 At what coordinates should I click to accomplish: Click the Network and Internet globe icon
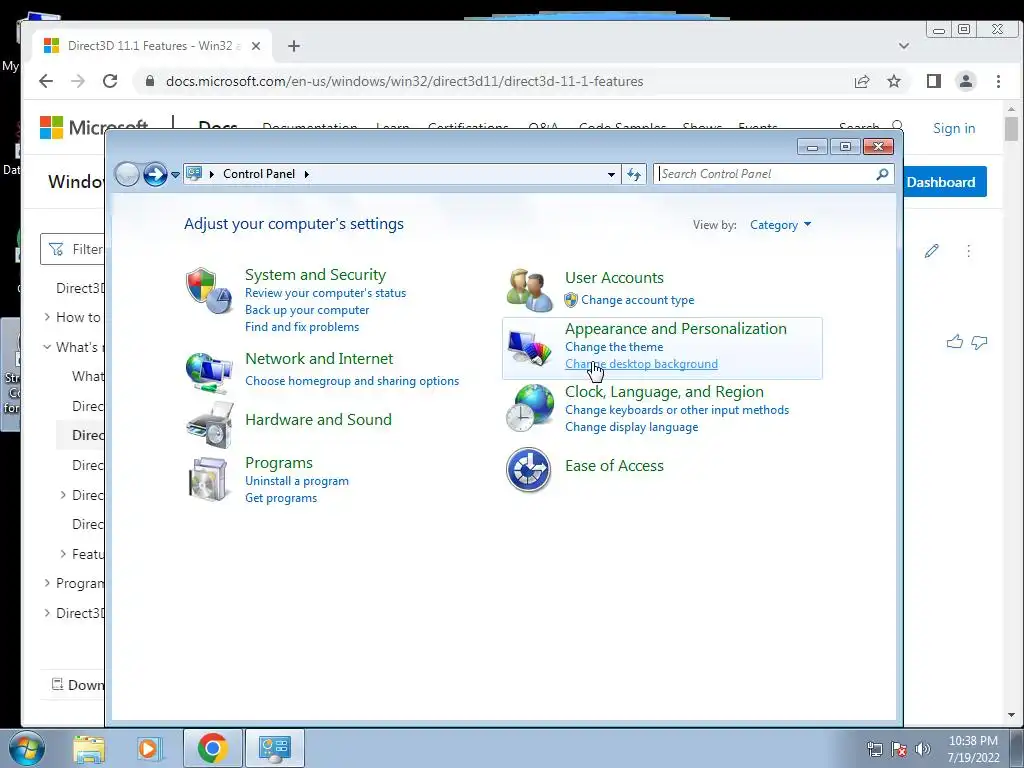(209, 373)
